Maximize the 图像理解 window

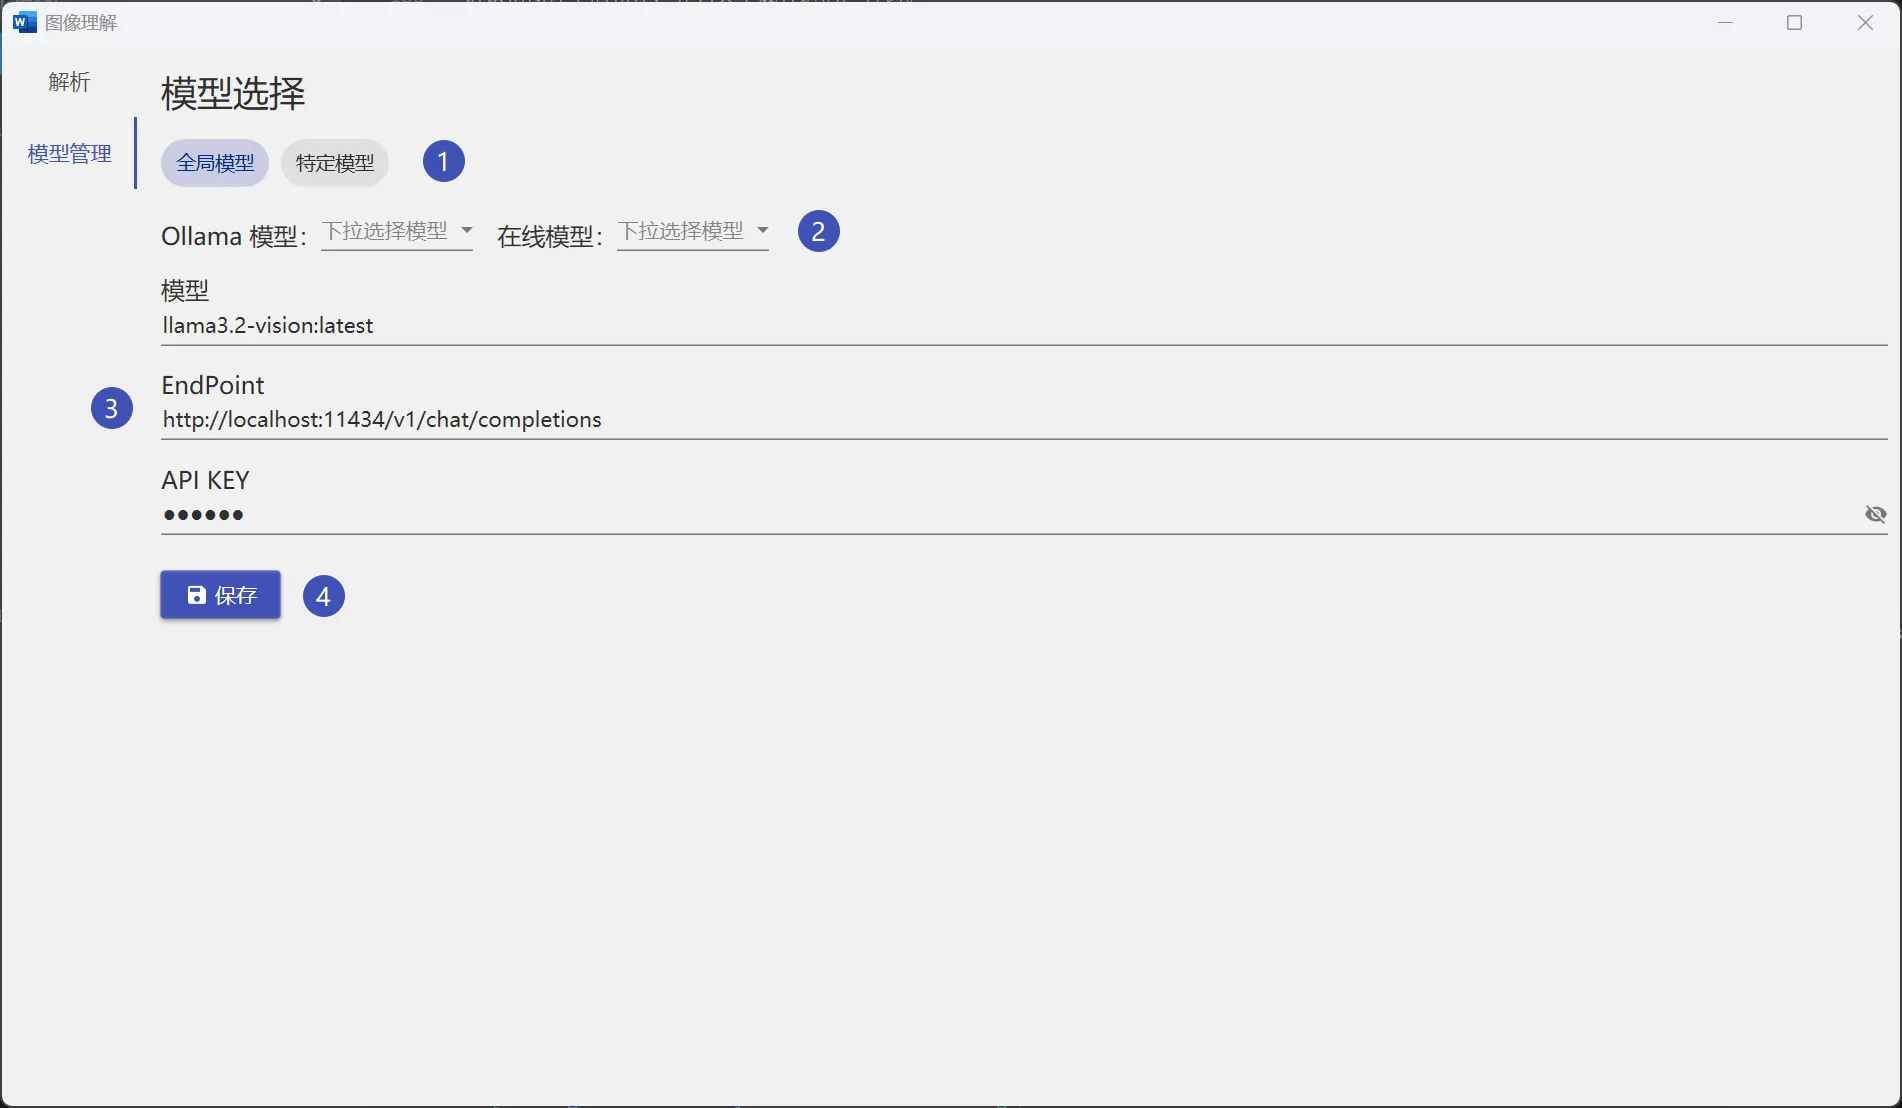pyautogui.click(x=1794, y=23)
